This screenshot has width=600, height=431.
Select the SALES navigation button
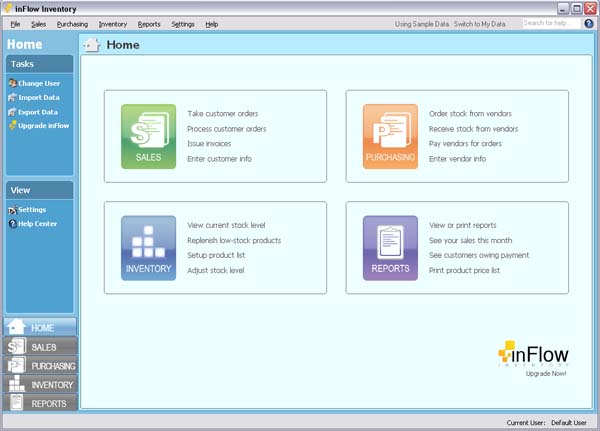[40, 346]
